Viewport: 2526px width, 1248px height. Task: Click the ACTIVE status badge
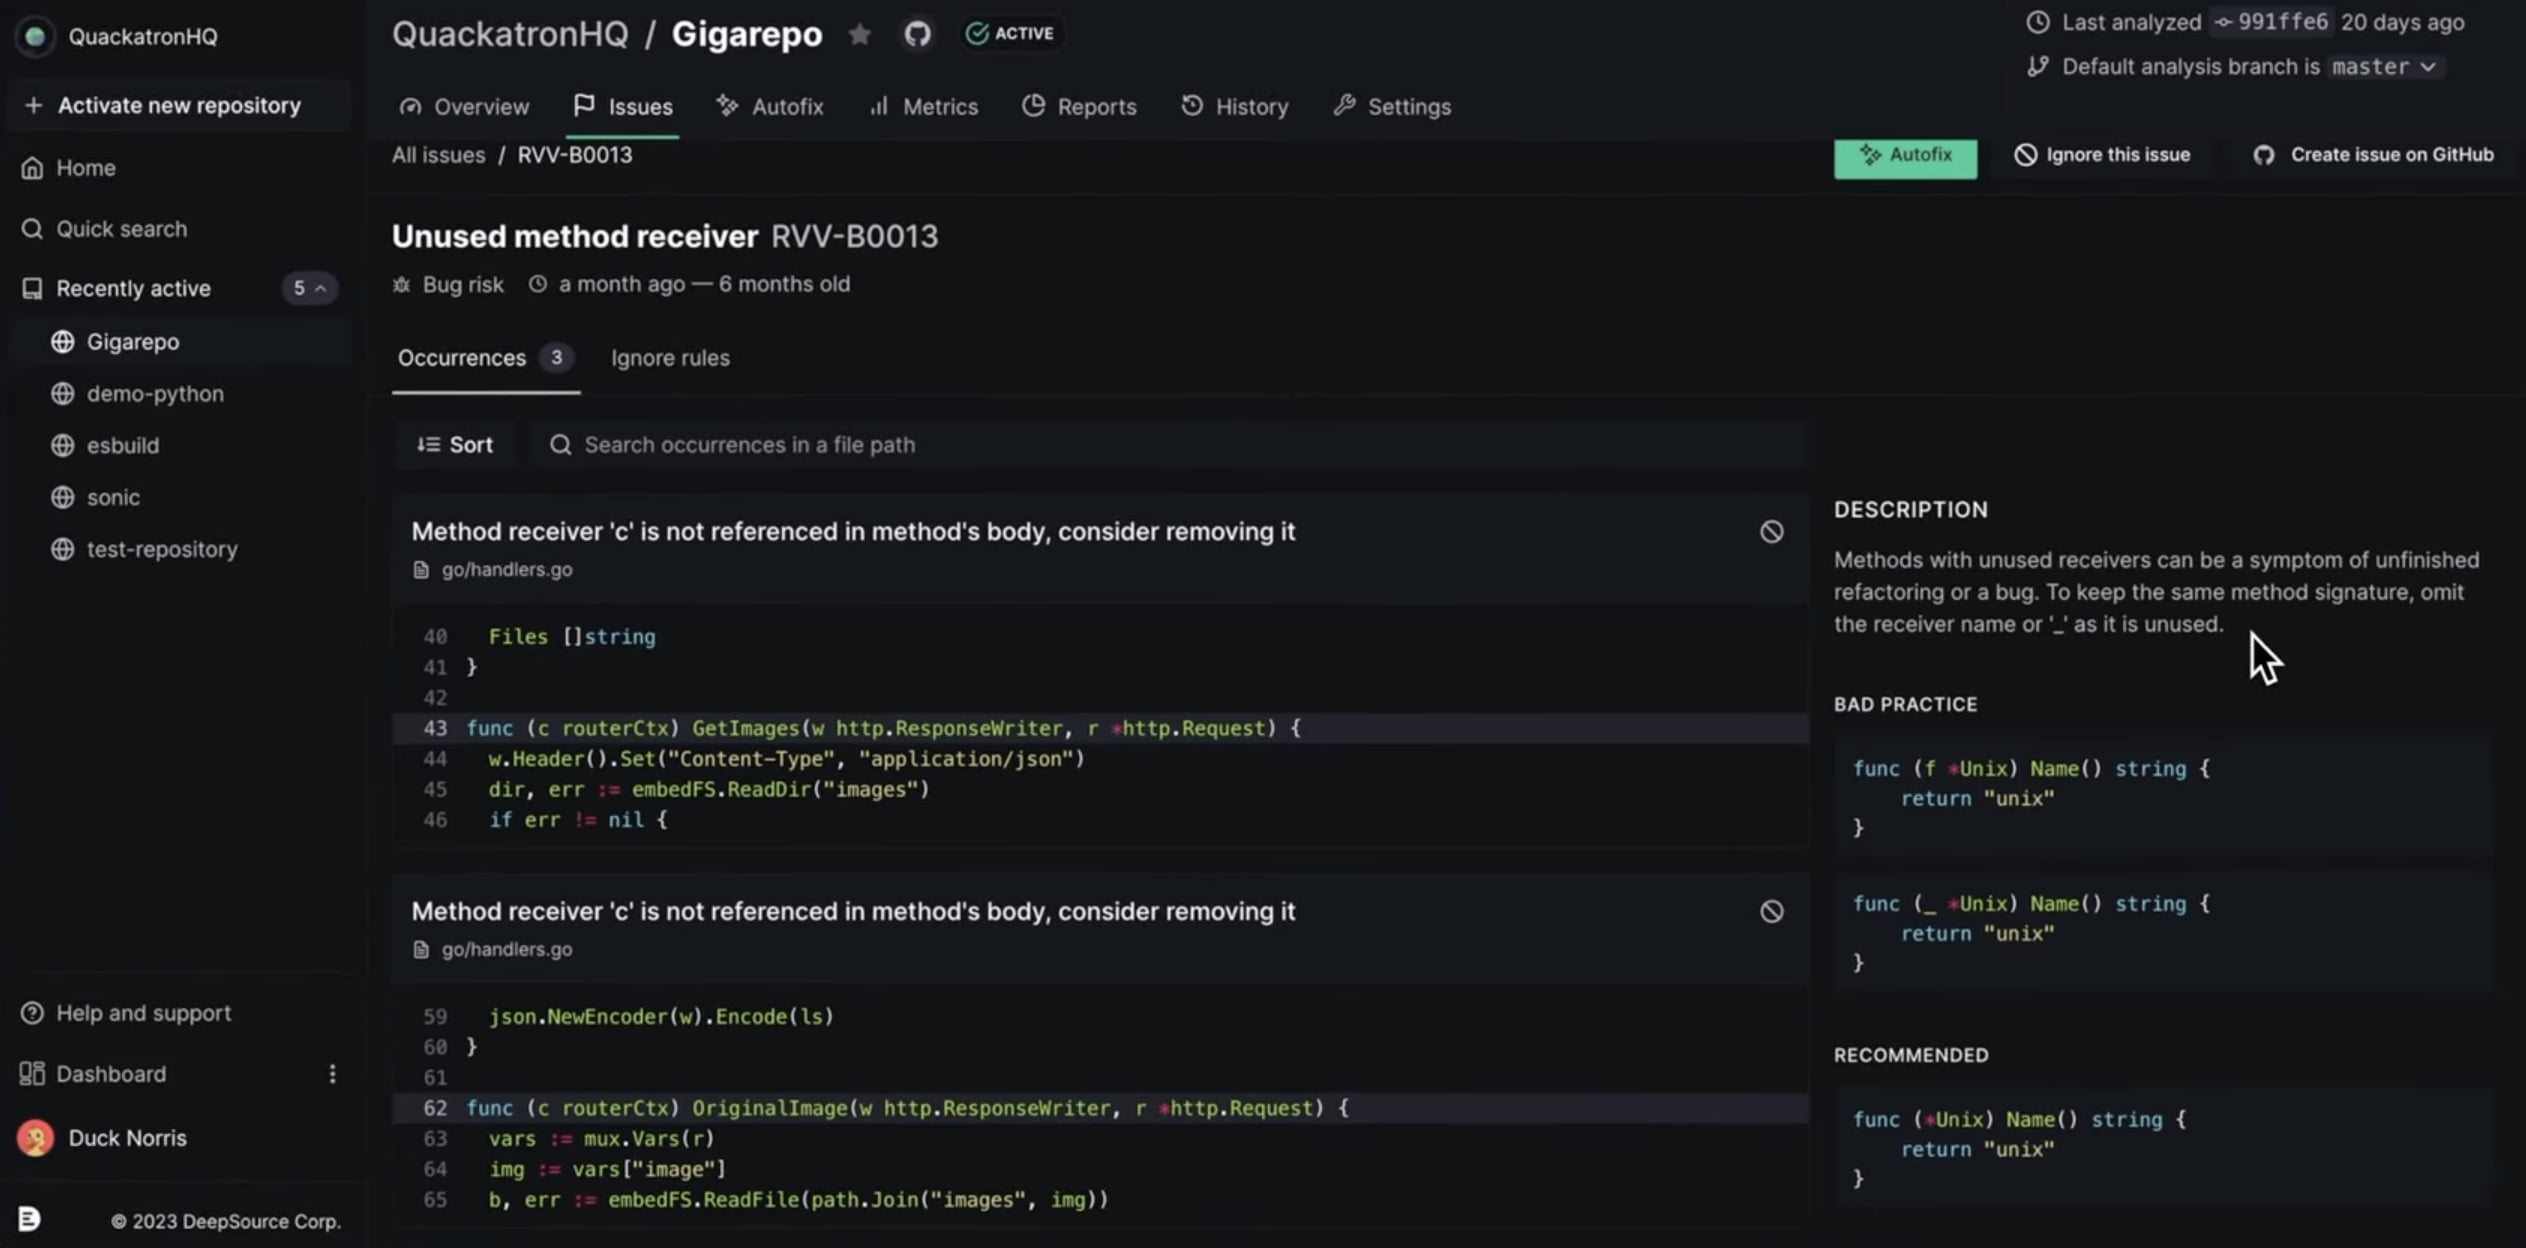pos(1010,33)
